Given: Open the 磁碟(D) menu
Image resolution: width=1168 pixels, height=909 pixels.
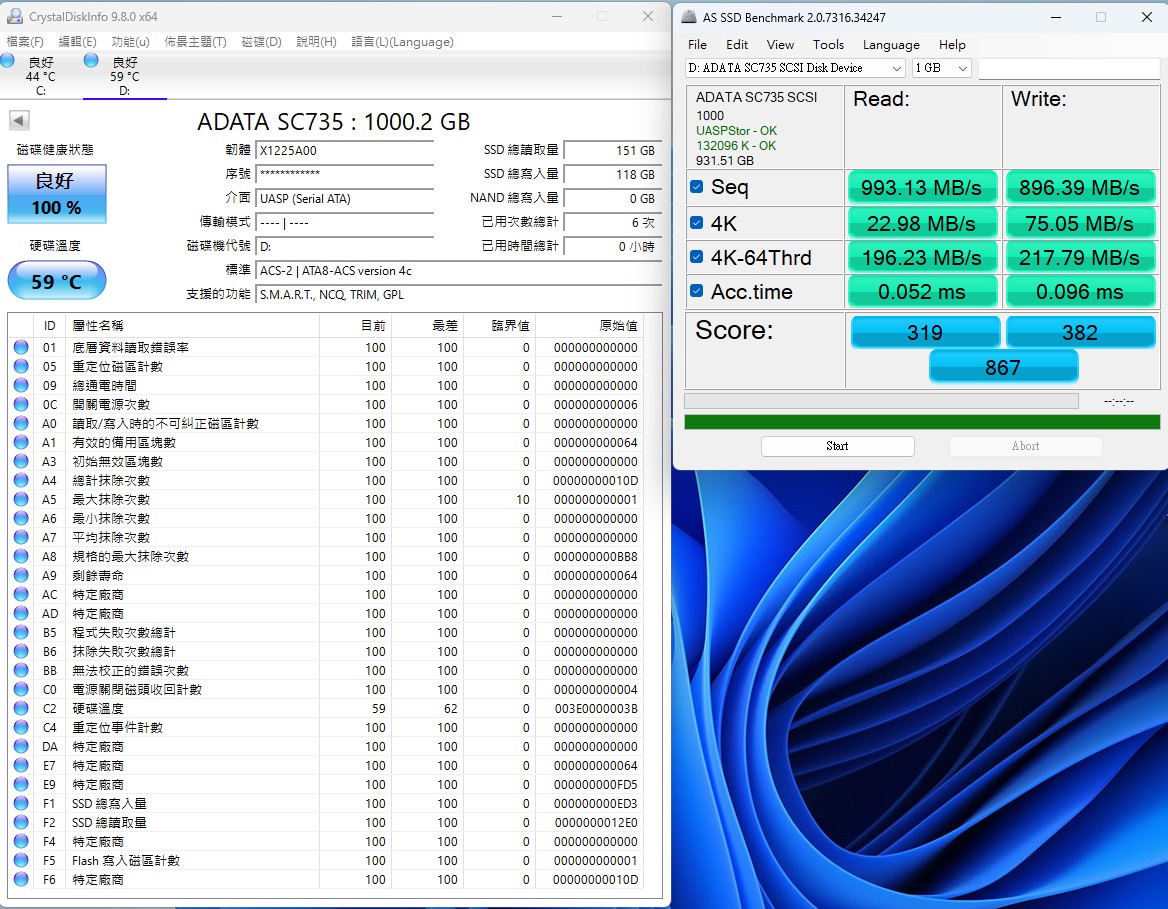Looking at the screenshot, I should (x=261, y=42).
